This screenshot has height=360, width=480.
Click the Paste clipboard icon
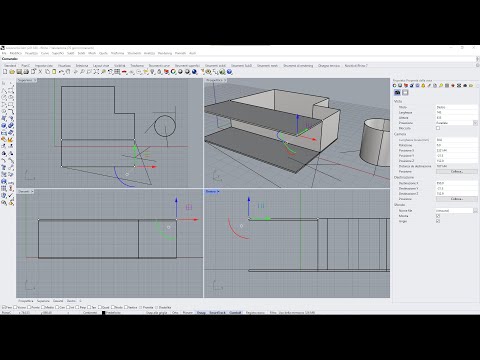pos(54,72)
